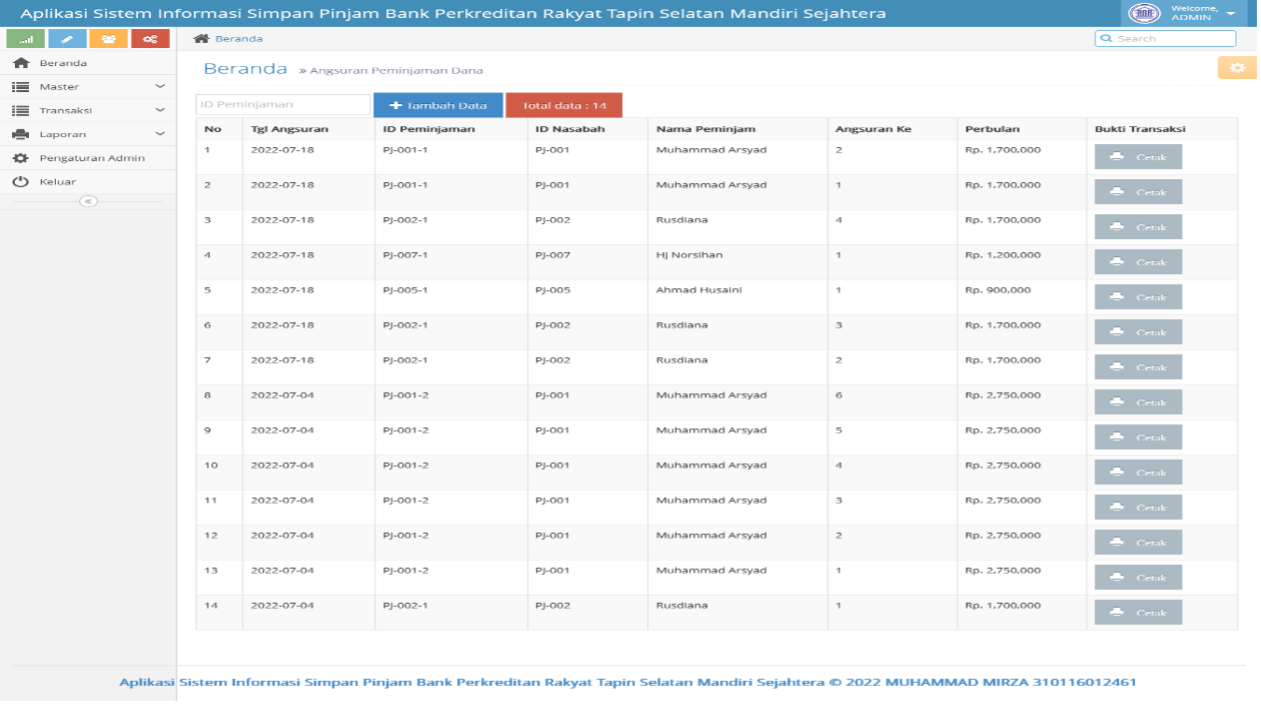Image resolution: width=1261 pixels, height=705 pixels.
Task: Click the home icon in breadcrumb bar
Action: (201, 39)
